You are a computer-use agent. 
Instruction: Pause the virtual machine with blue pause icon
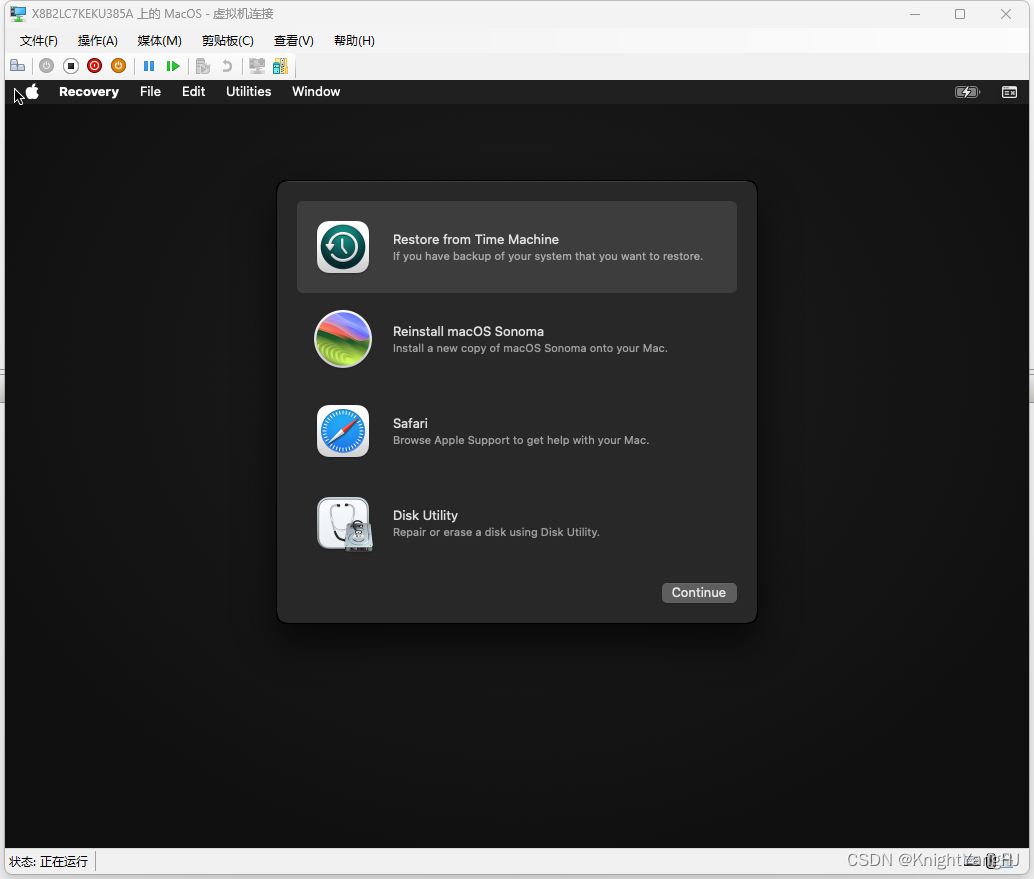pos(149,66)
